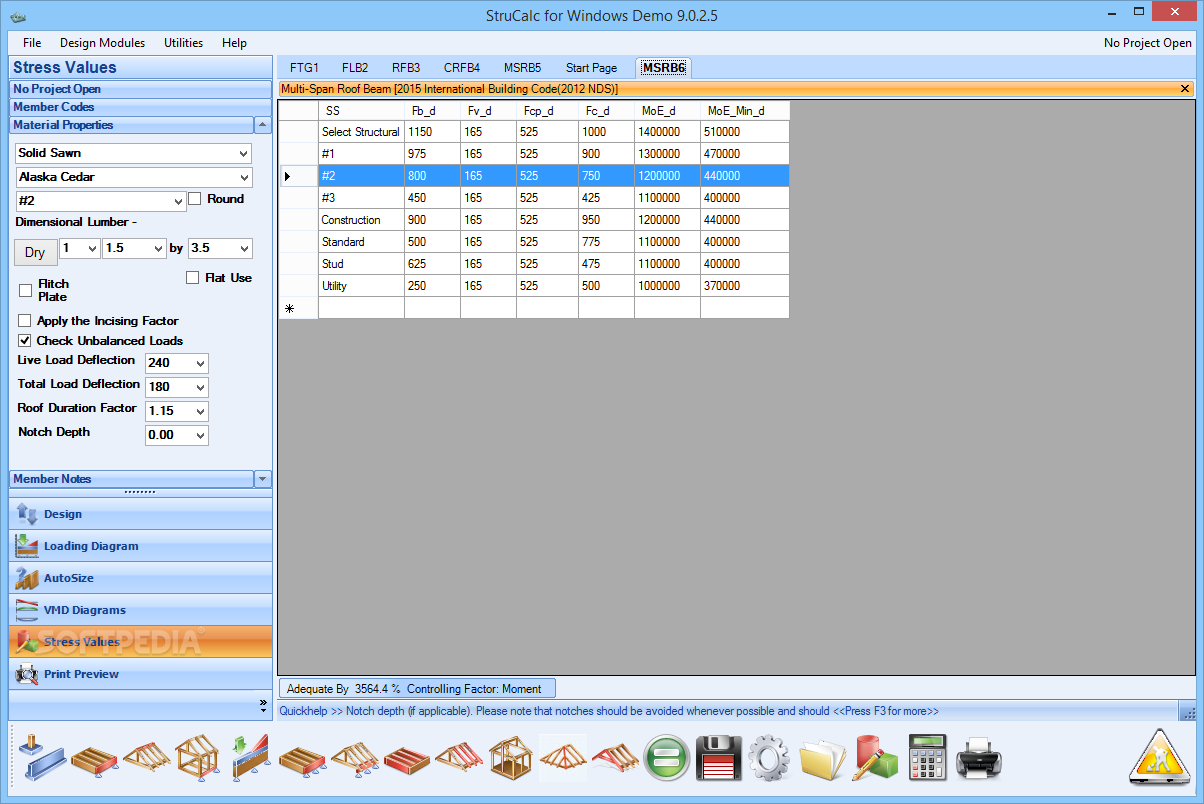Select the Select Structural grade row
1204x804 pixels.
point(534,132)
